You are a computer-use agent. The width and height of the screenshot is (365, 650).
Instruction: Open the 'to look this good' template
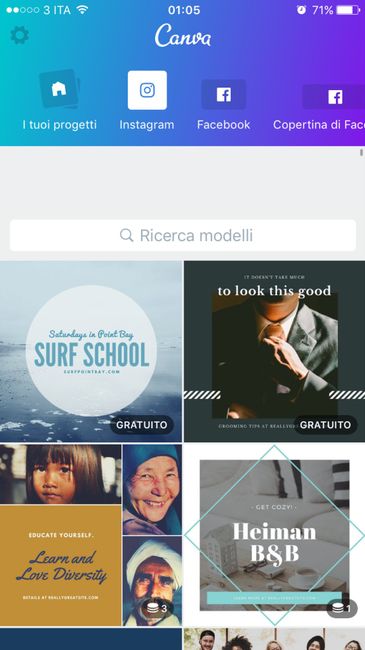click(275, 351)
